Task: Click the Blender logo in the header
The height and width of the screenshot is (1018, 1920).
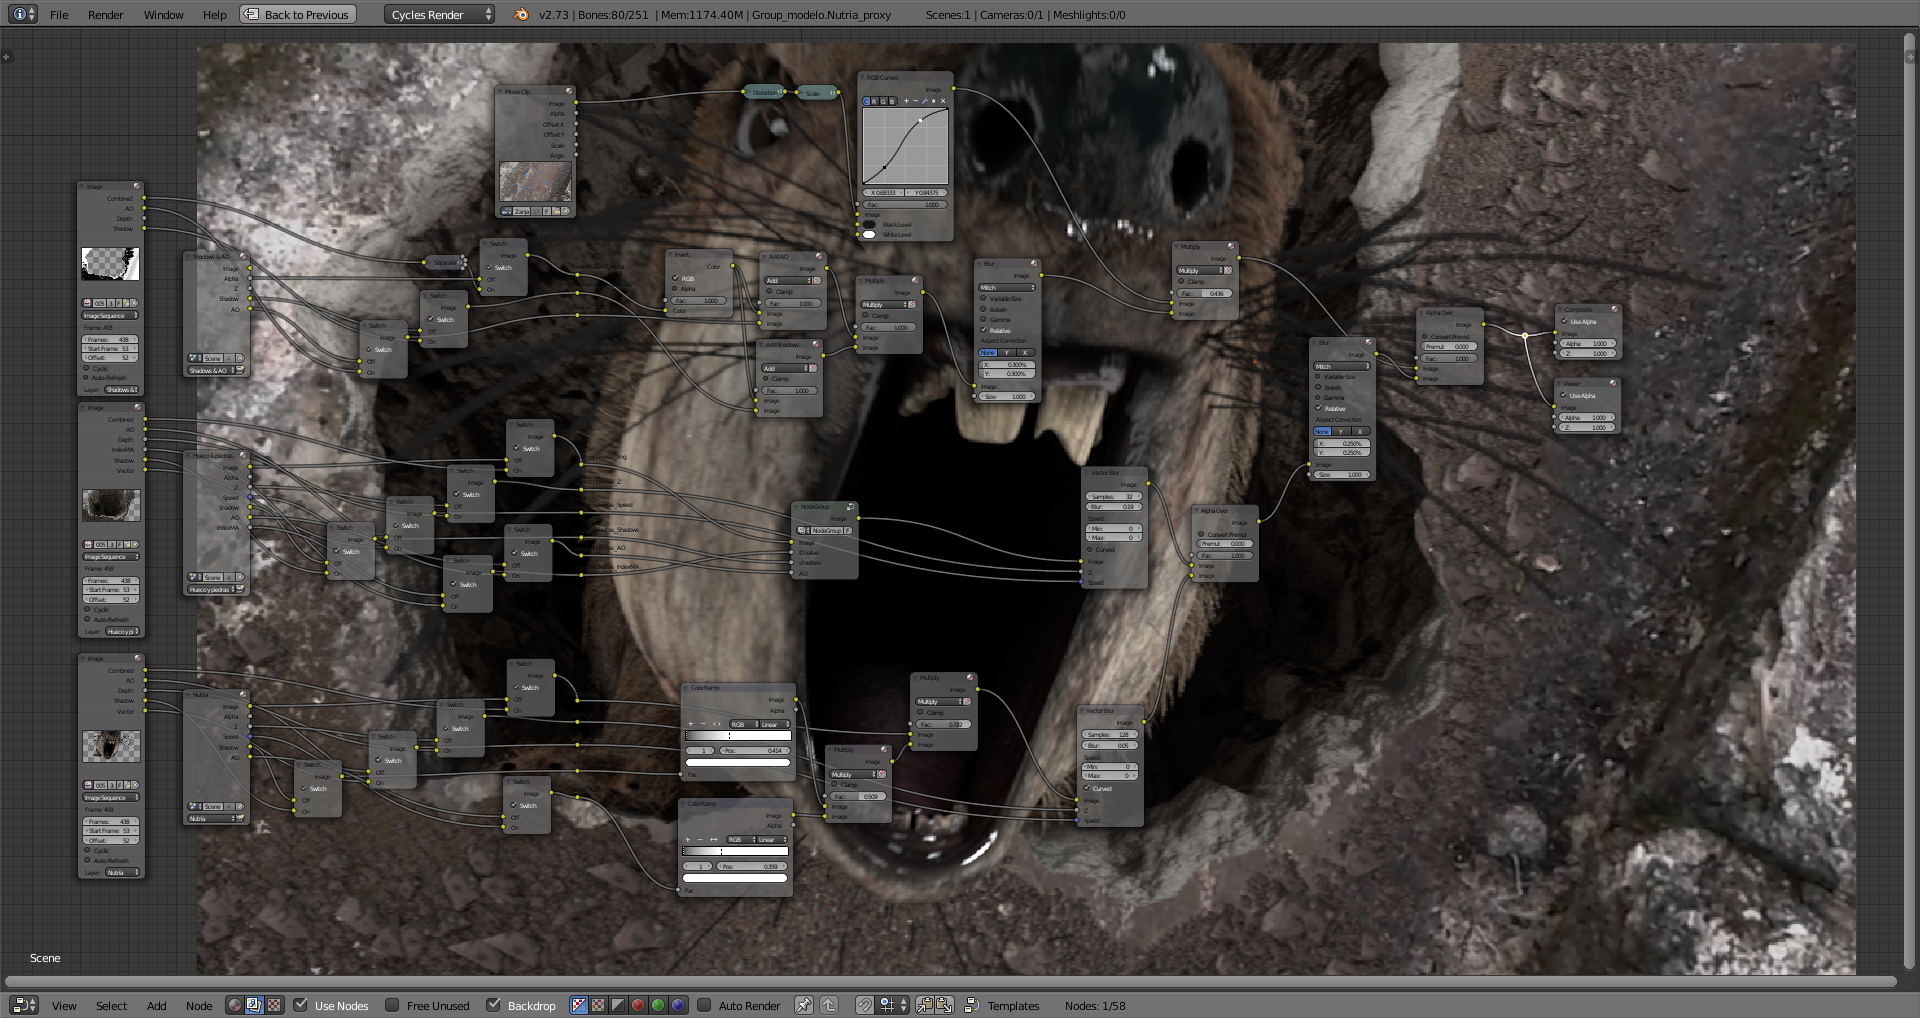Action: [520, 14]
